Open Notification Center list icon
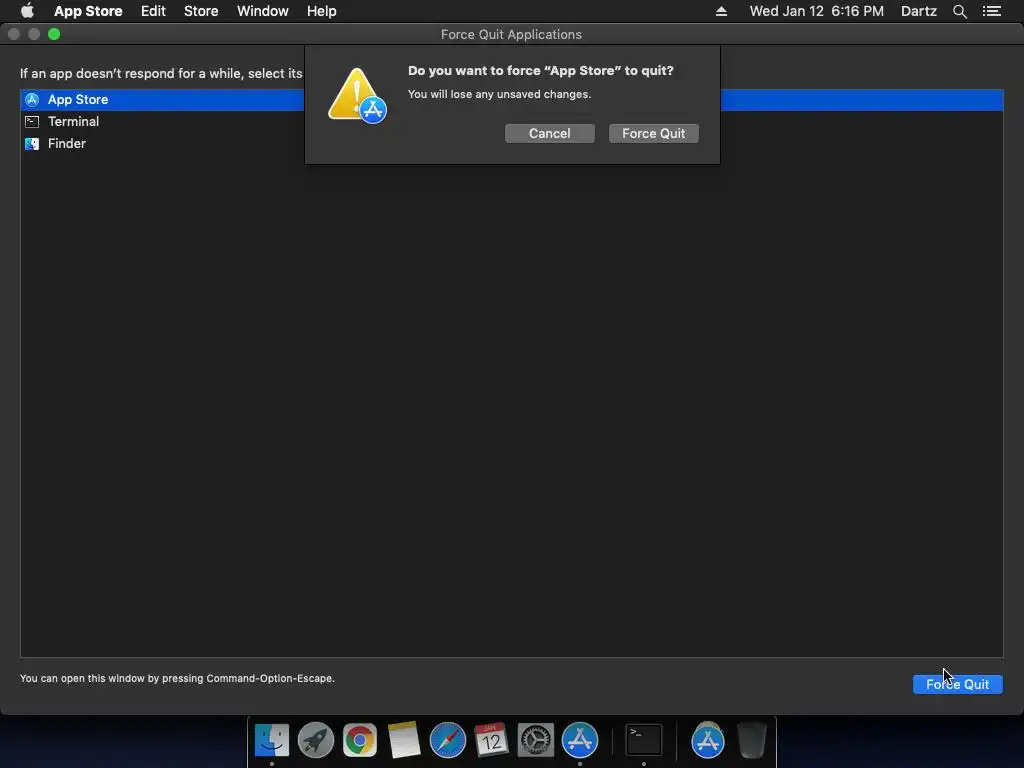This screenshot has width=1024, height=768. click(991, 11)
